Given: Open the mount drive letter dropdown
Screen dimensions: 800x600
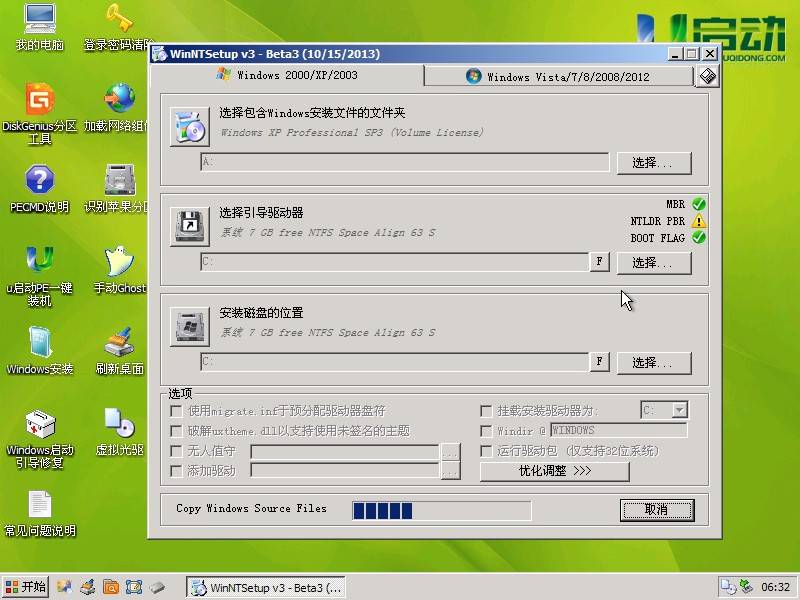Looking at the screenshot, I should click(x=677, y=409).
